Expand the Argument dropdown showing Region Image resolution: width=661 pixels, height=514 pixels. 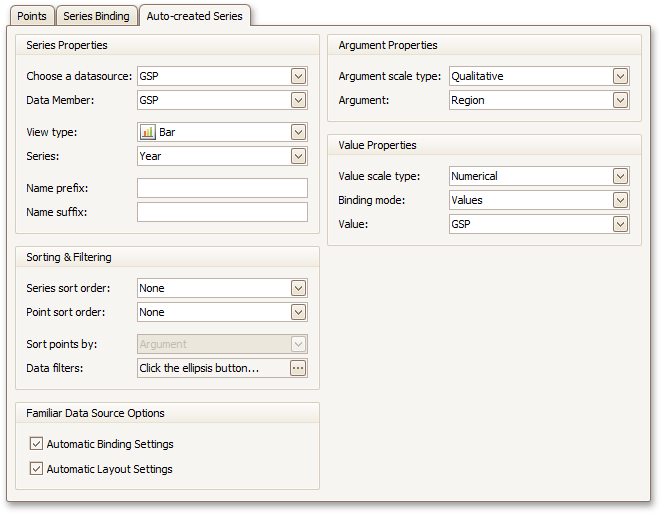pos(620,100)
